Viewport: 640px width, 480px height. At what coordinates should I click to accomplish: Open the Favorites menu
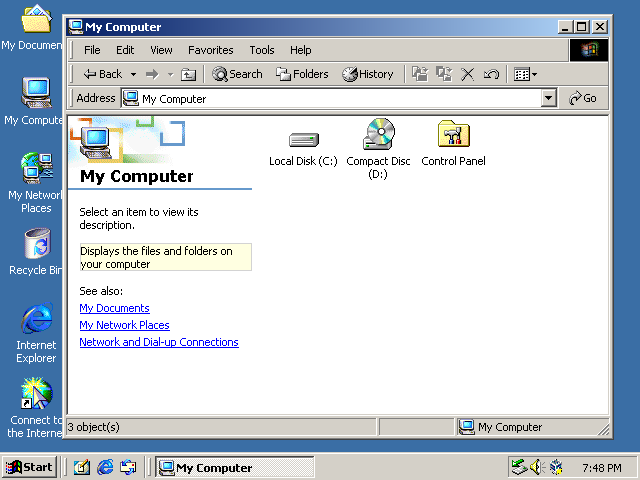point(211,50)
